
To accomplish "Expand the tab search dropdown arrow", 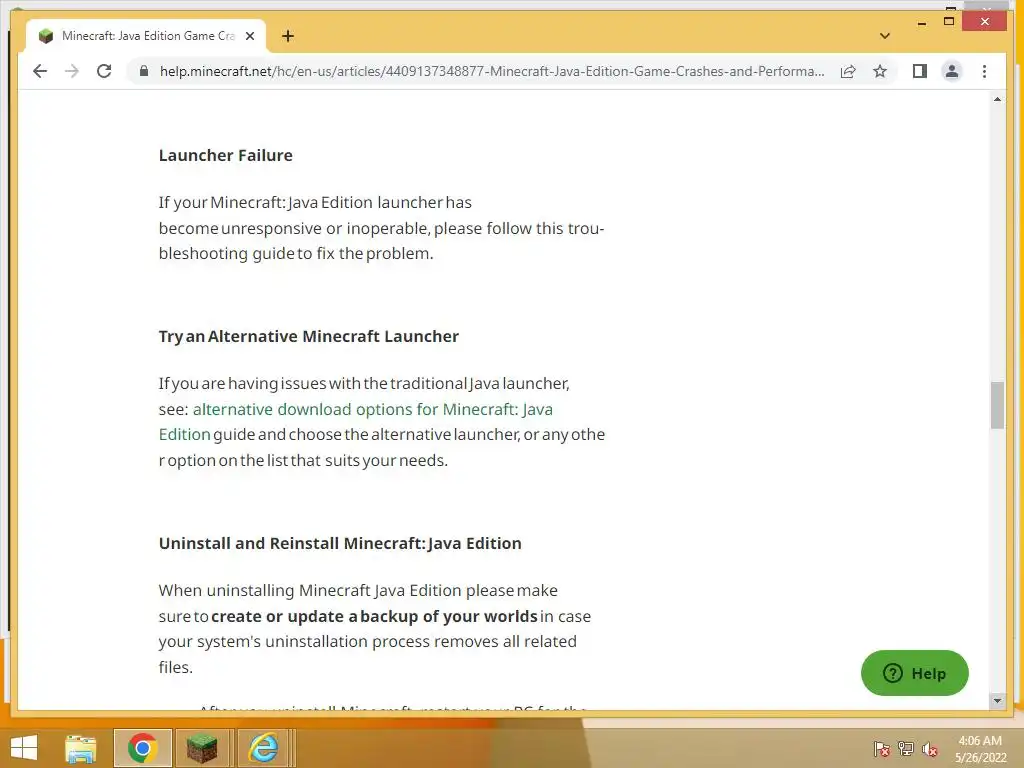I will click(885, 36).
